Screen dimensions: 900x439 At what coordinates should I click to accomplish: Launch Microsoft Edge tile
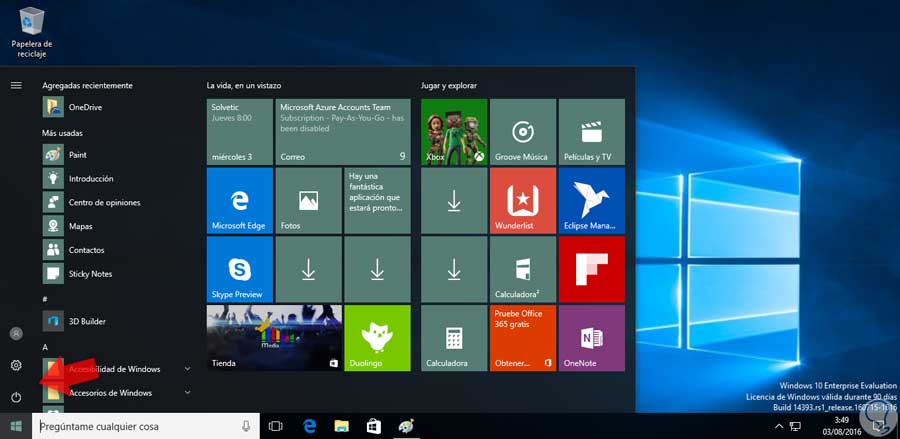pyautogui.click(x=240, y=201)
